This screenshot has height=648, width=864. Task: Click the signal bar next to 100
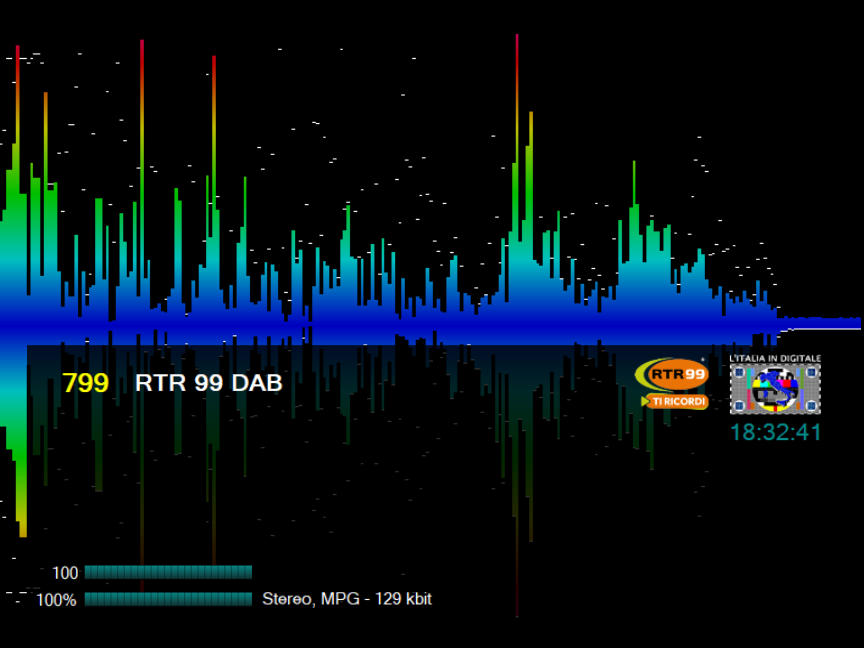pos(168,572)
